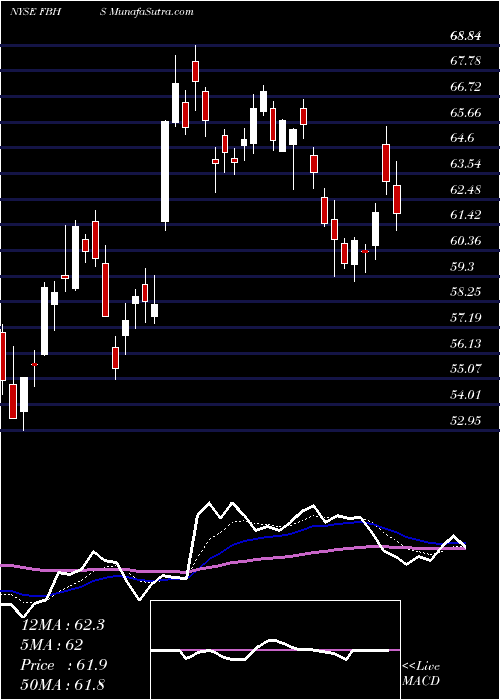
Task: Select the 58.25 price axis label
Action: 466,292
